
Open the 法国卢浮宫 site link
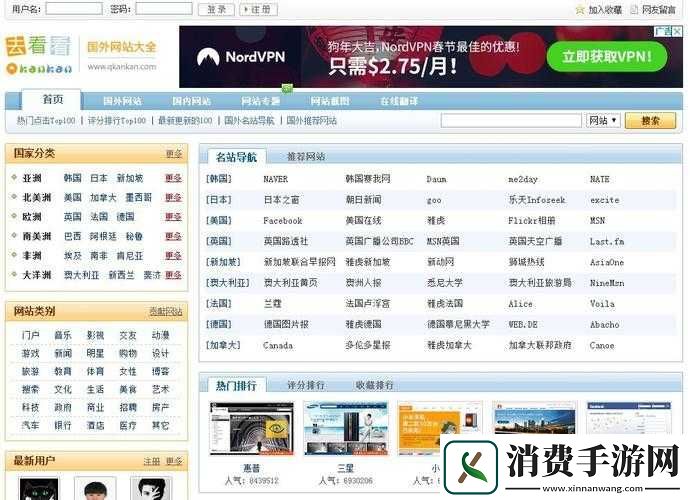pyautogui.click(x=367, y=303)
